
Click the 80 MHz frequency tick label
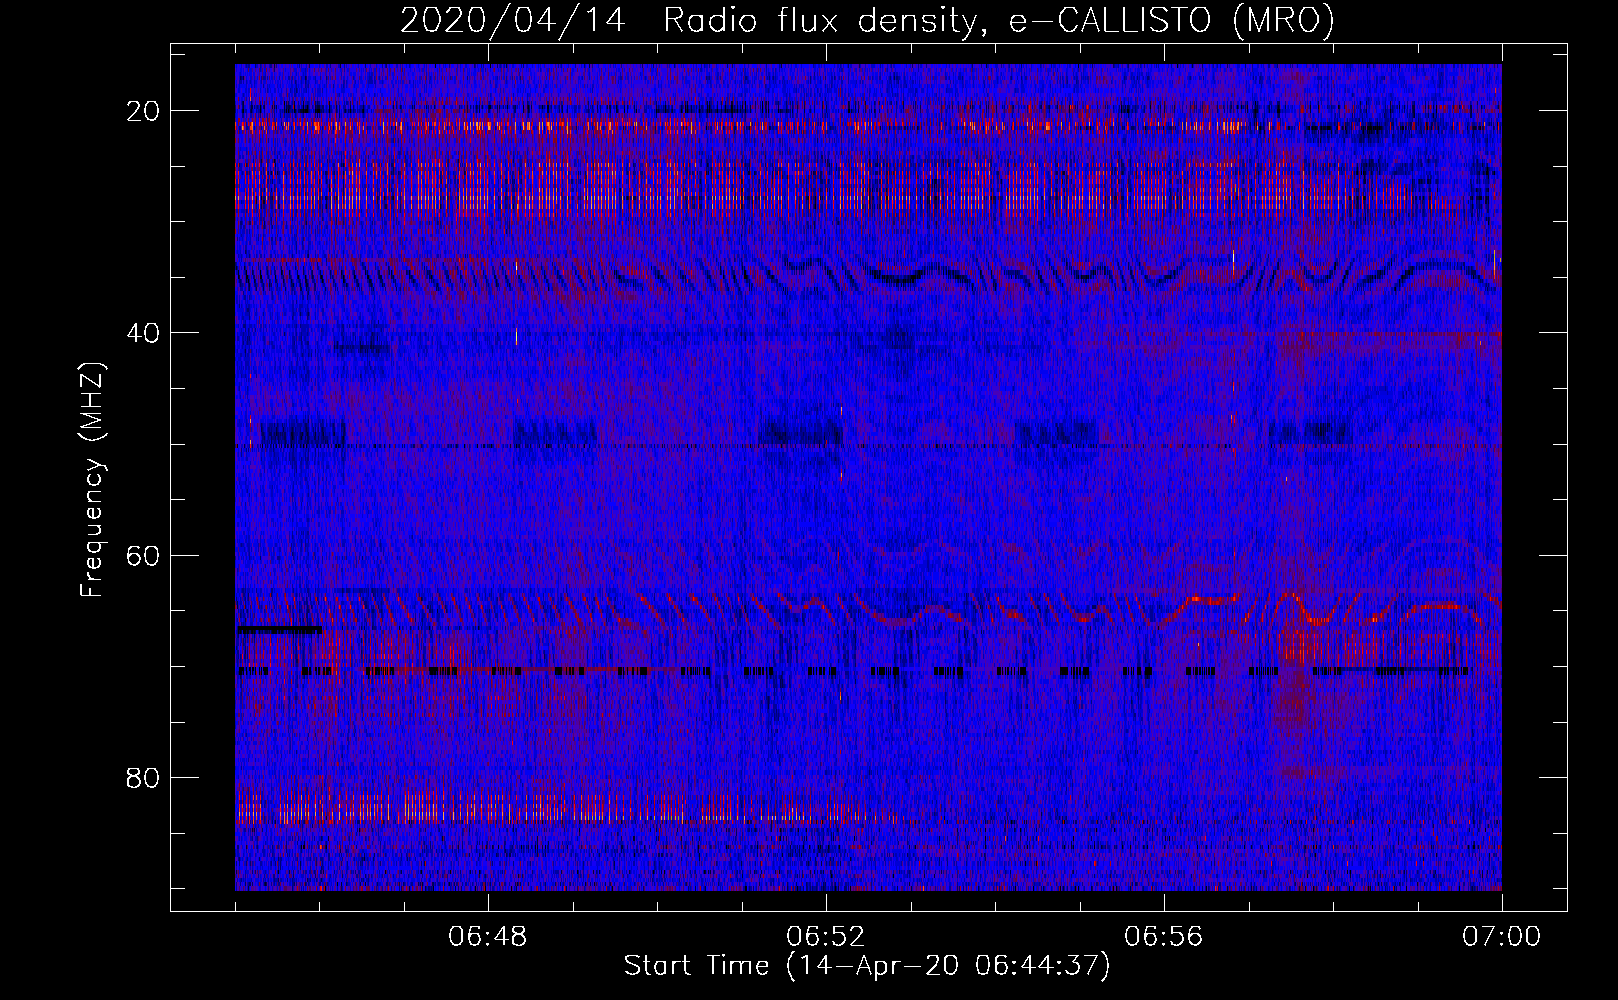pyautogui.click(x=143, y=777)
